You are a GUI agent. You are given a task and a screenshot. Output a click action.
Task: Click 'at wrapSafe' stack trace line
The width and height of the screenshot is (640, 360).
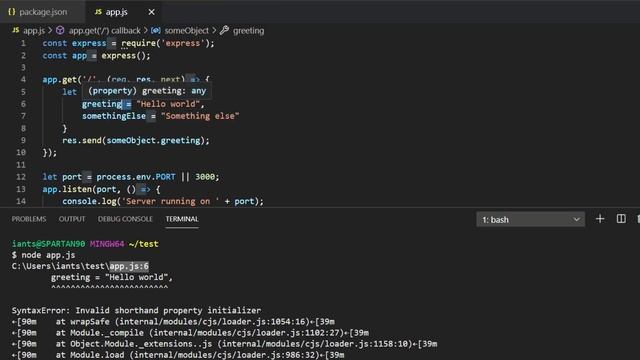click(173, 322)
